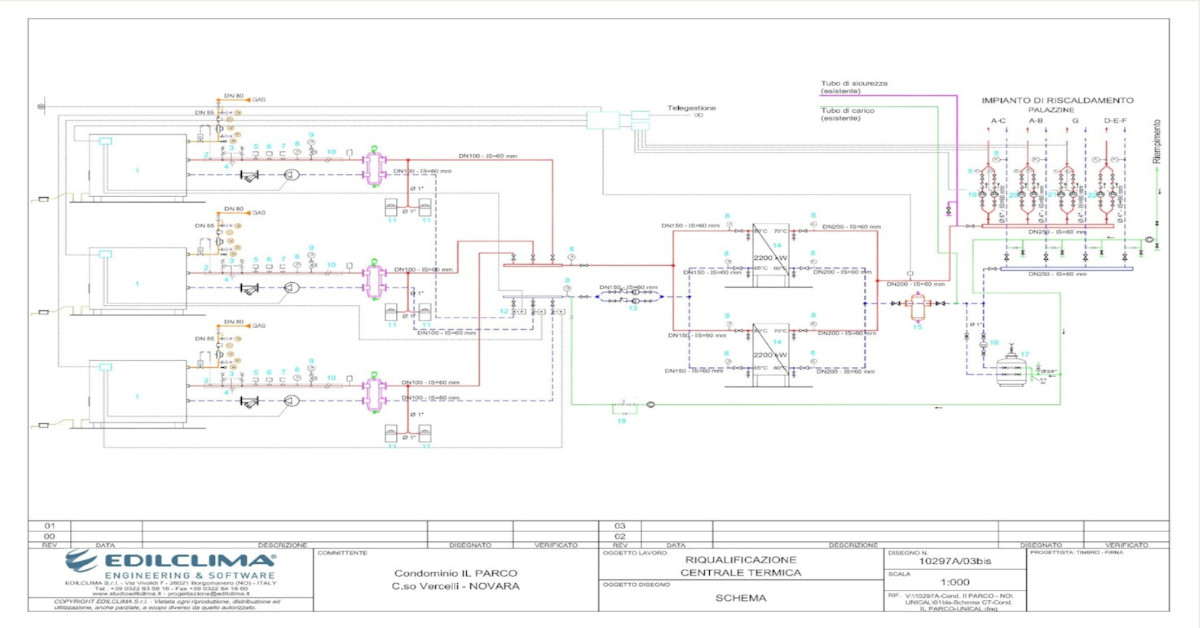Click the 'PROGETTISTA: TIMBRO - FIRMA' label
Viewport: 1200px width, 628px height.
(1076, 552)
